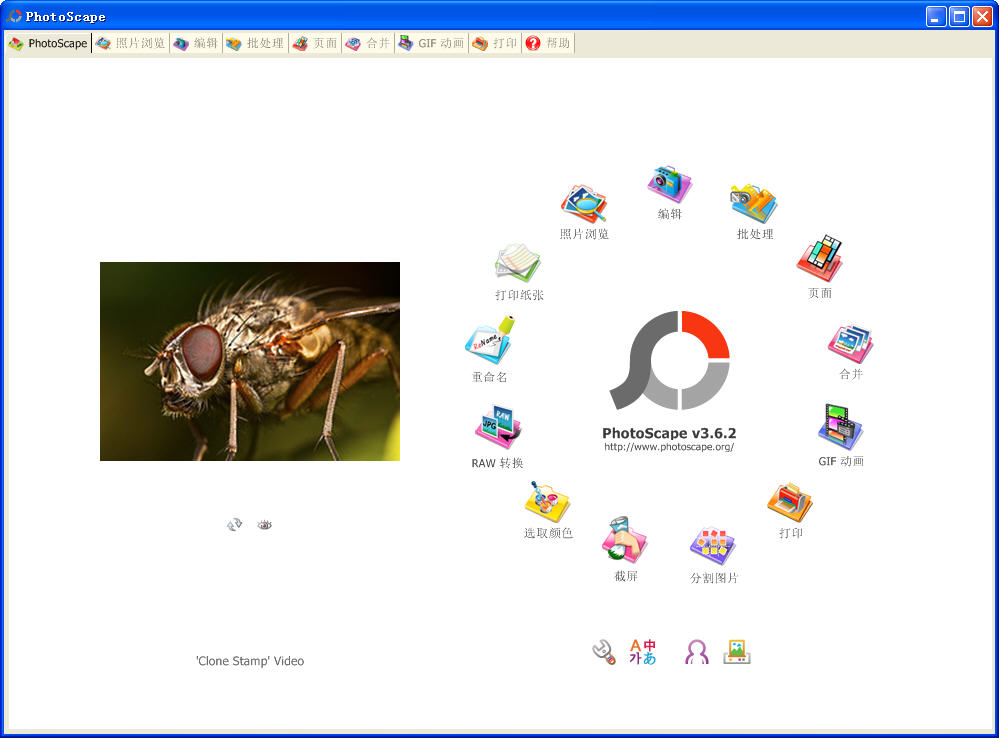Open the 页面 page icon in circle
Viewport: 999px width, 738px height.
(820, 259)
